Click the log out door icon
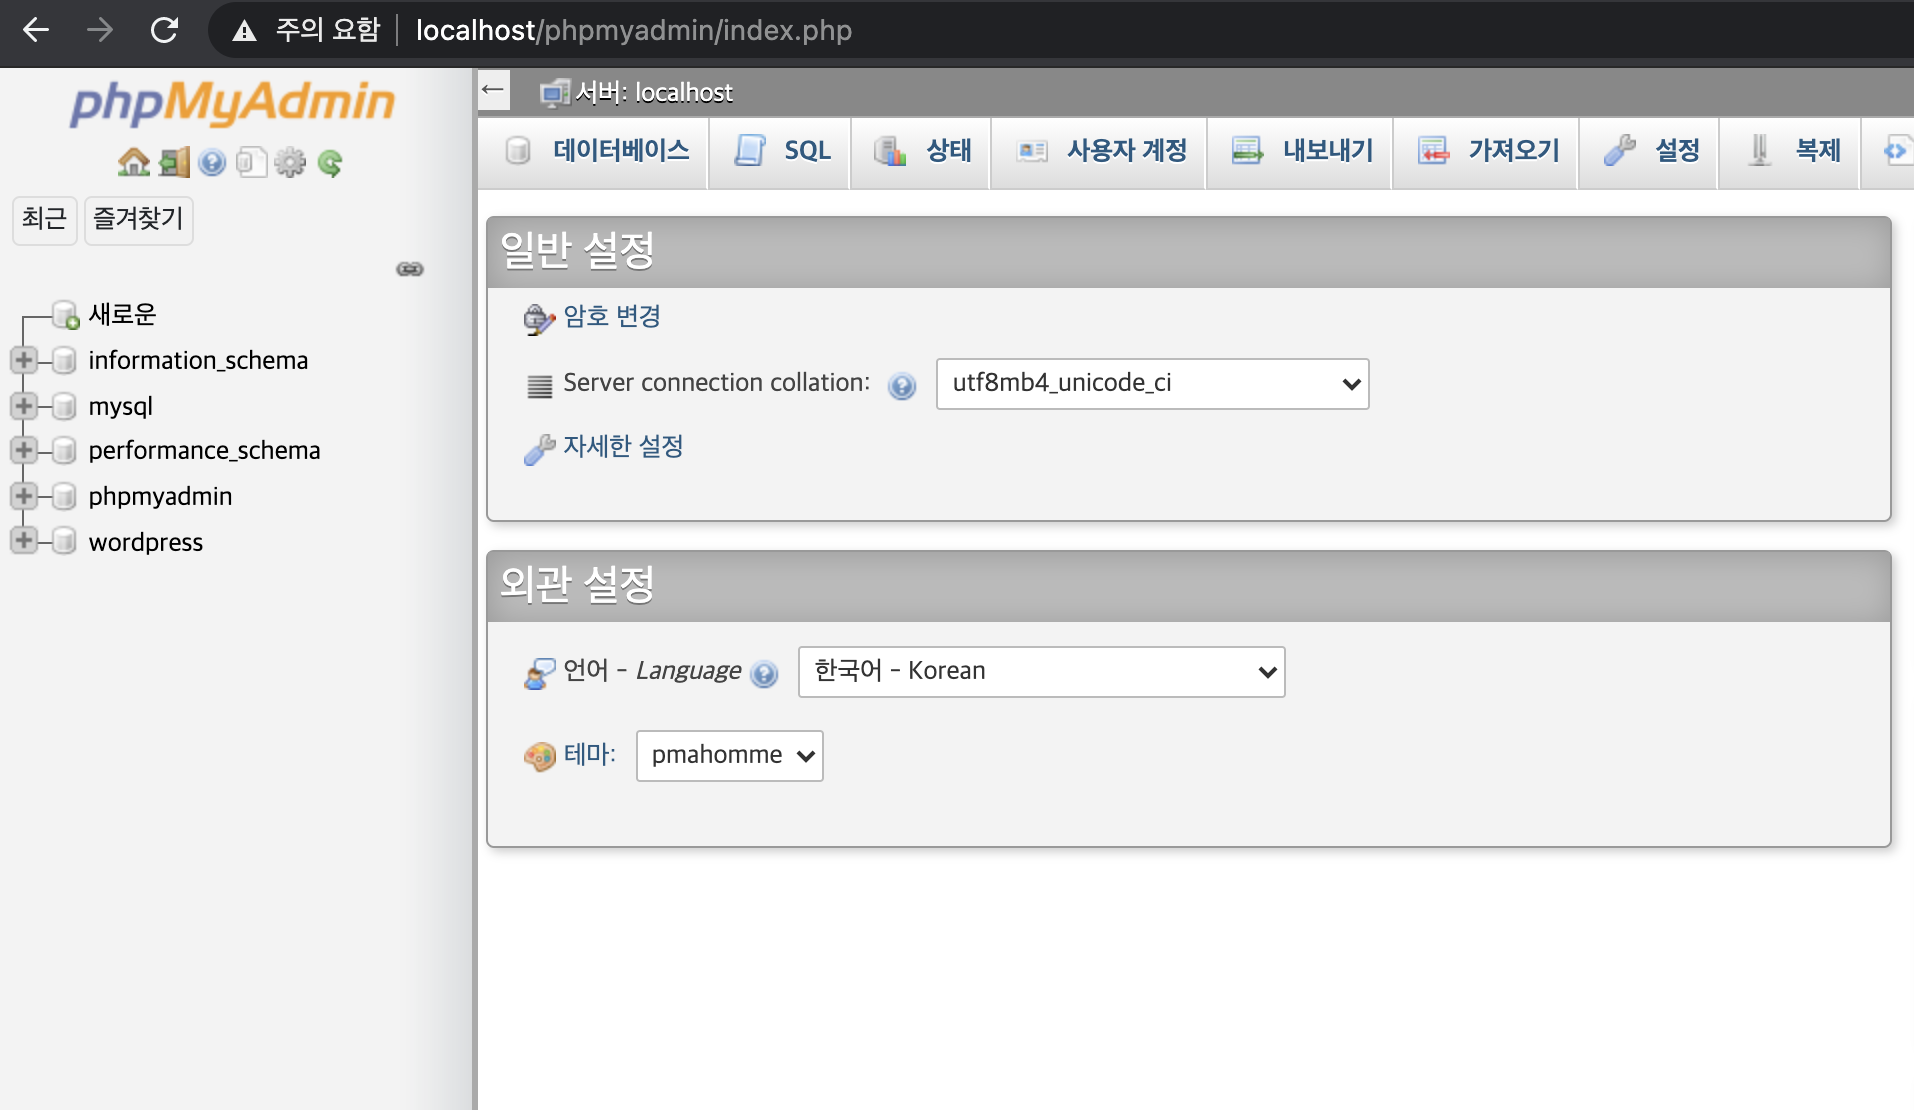The image size is (1914, 1110). (x=174, y=162)
